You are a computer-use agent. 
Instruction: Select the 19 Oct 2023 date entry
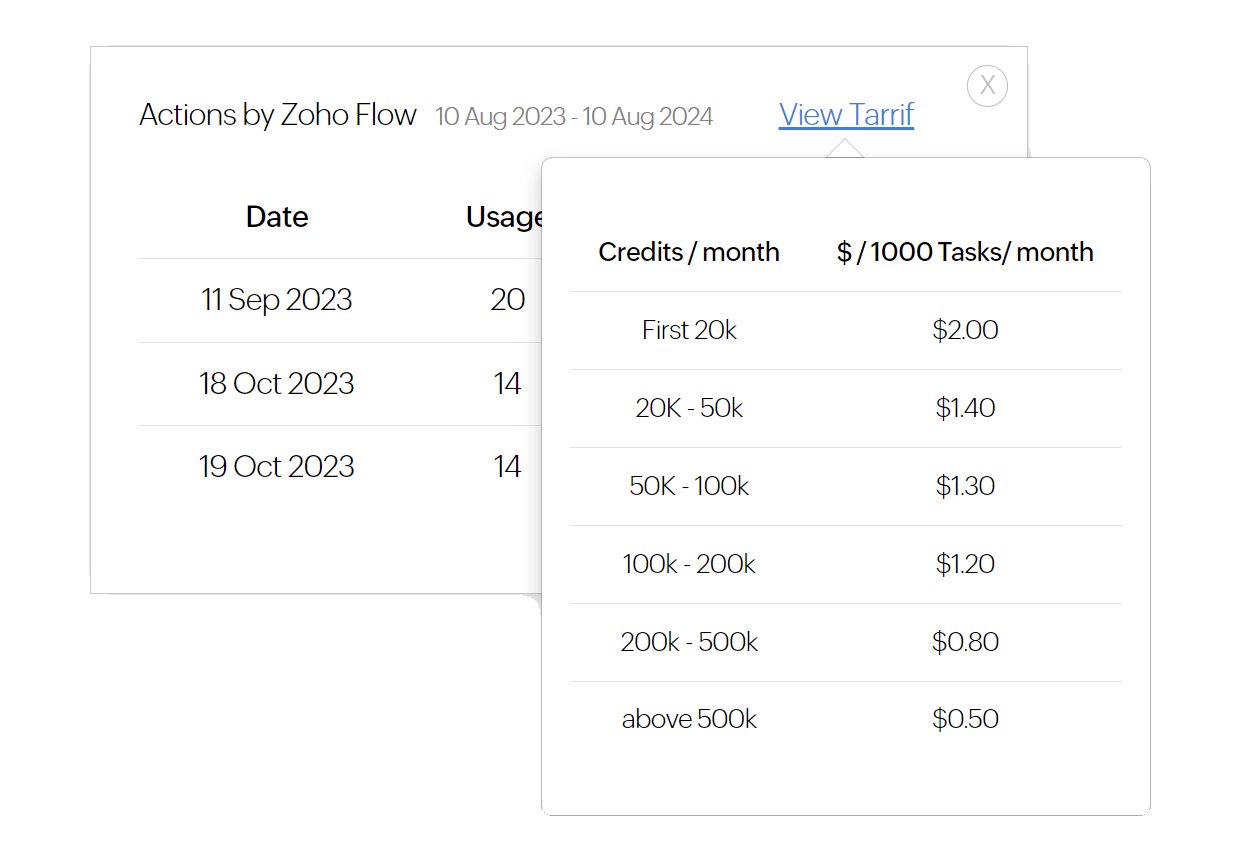[277, 467]
